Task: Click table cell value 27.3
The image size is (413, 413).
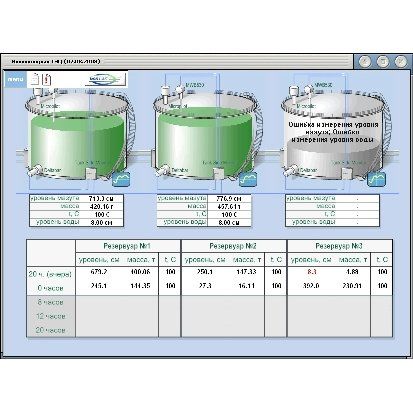Action: pos(205,286)
